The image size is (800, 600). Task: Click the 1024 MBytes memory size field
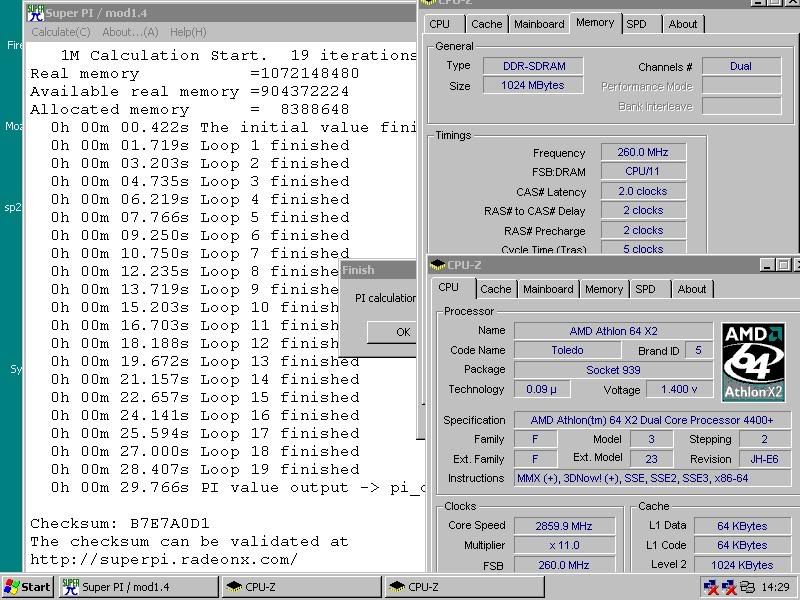[533, 85]
